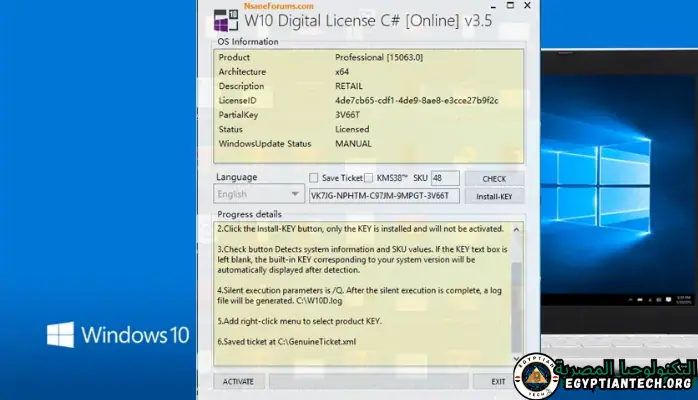698x400 pixels.
Task: Tick the KMS38 checkbox
Action: coord(368,178)
